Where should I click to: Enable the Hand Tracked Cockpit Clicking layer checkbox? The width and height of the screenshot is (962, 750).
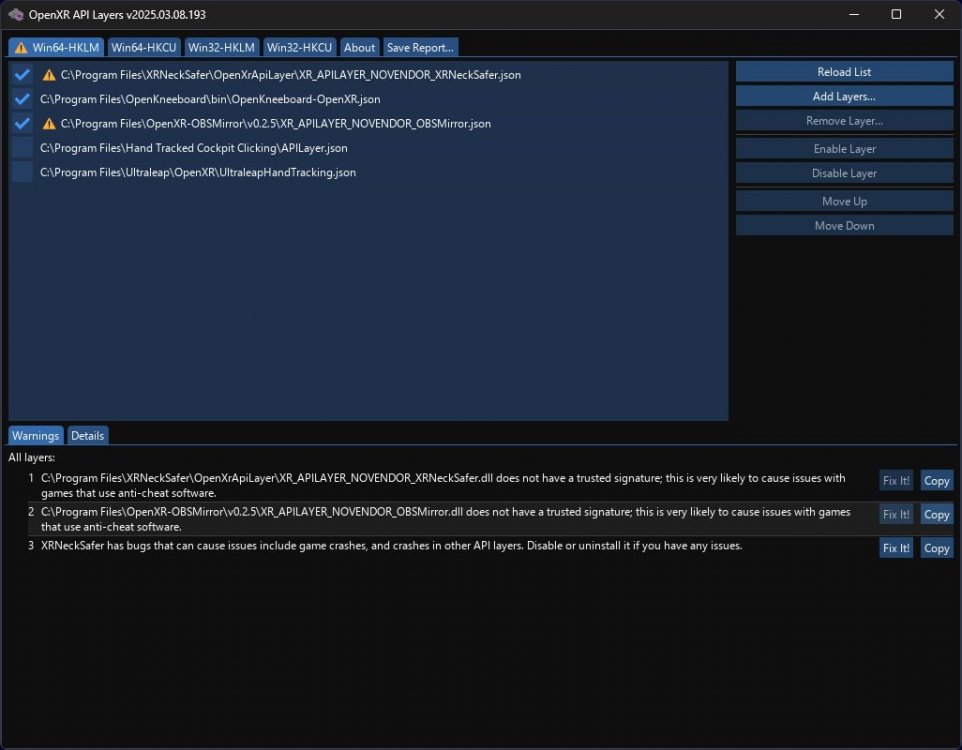point(22,147)
